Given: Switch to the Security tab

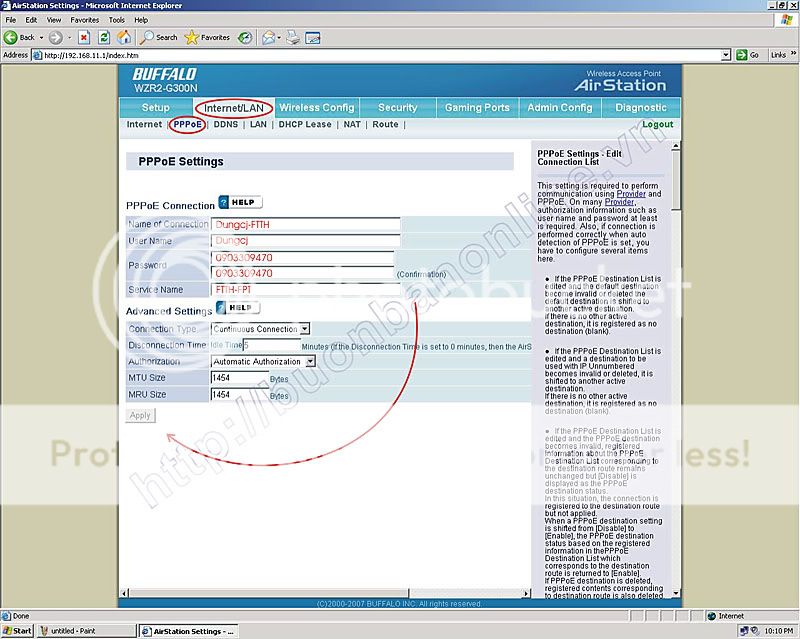Looking at the screenshot, I should click(397, 108).
